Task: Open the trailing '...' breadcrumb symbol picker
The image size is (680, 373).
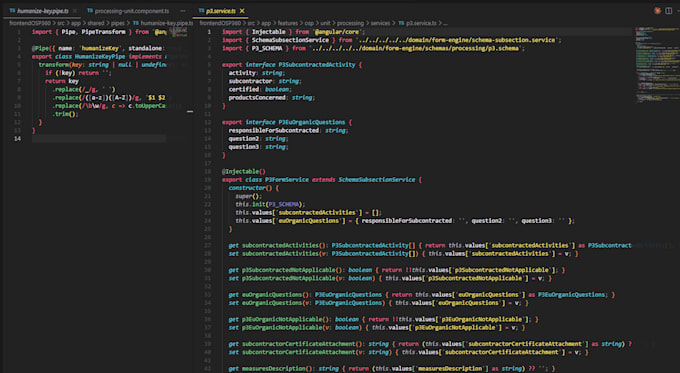Action: pyautogui.click(x=445, y=23)
